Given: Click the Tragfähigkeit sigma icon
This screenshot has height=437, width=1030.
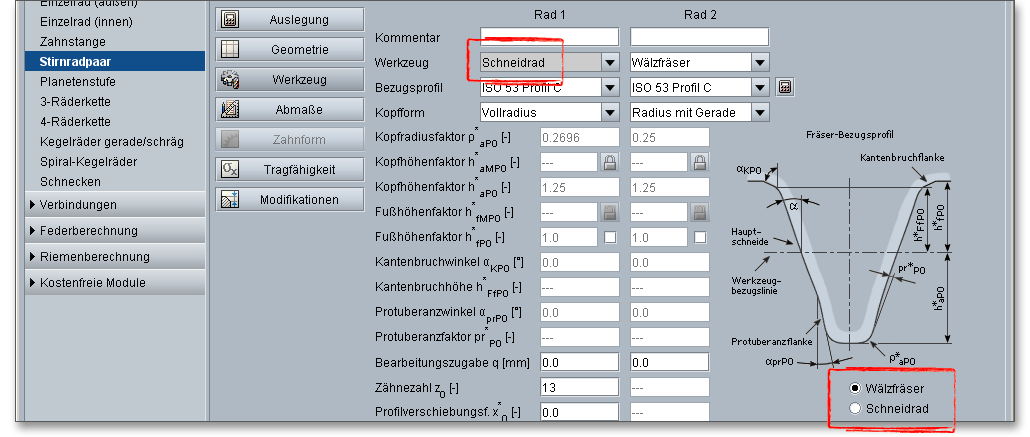Looking at the screenshot, I should pyautogui.click(x=230, y=169).
